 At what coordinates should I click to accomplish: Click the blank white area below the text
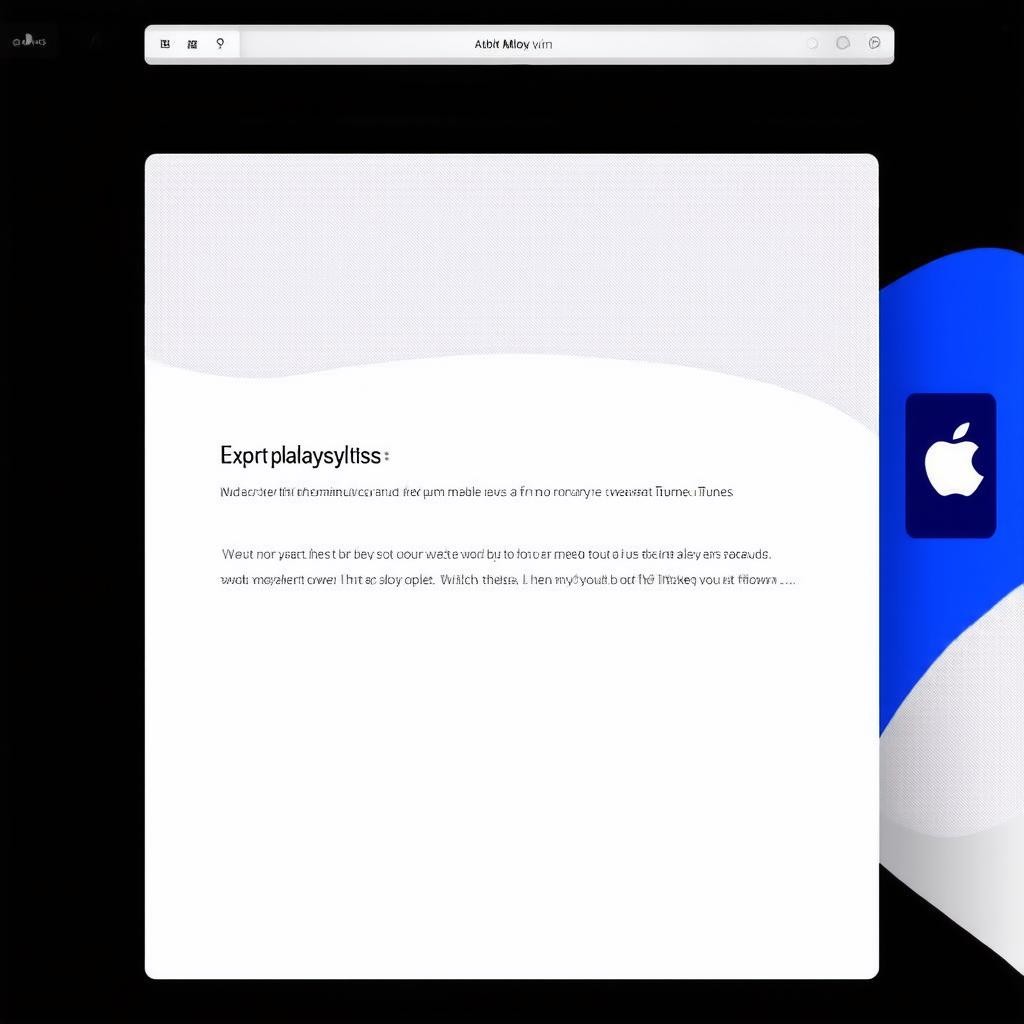pyautogui.click(x=511, y=780)
